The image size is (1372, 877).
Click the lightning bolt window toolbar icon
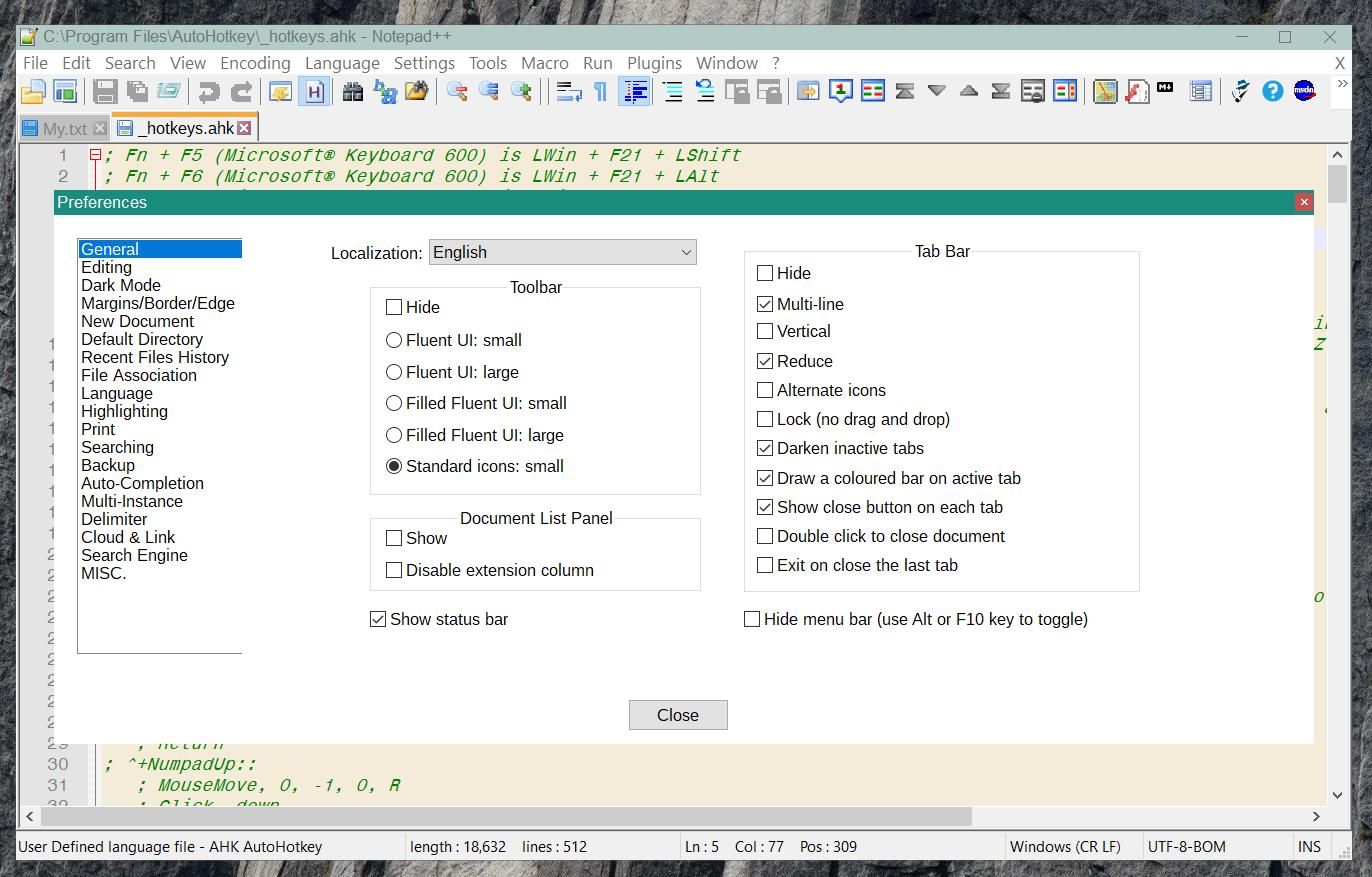281,92
